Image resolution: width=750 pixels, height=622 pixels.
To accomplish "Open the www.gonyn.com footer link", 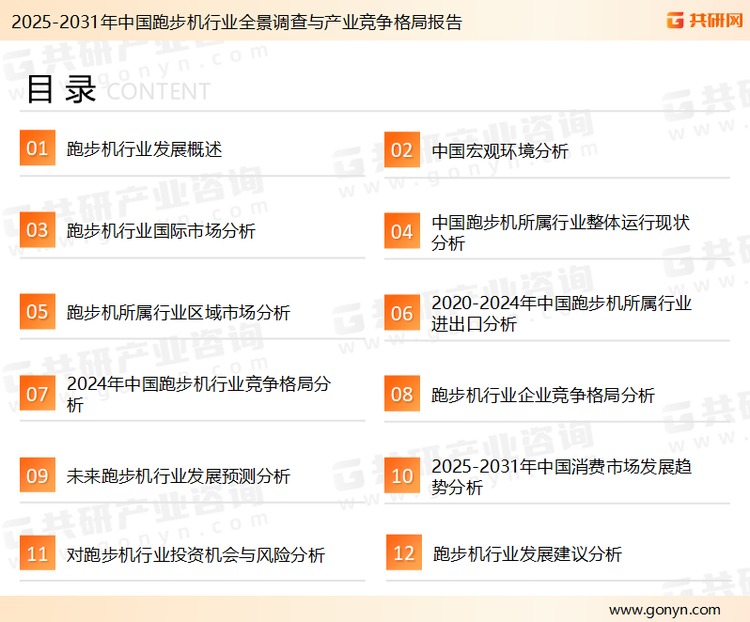I will [664, 610].
